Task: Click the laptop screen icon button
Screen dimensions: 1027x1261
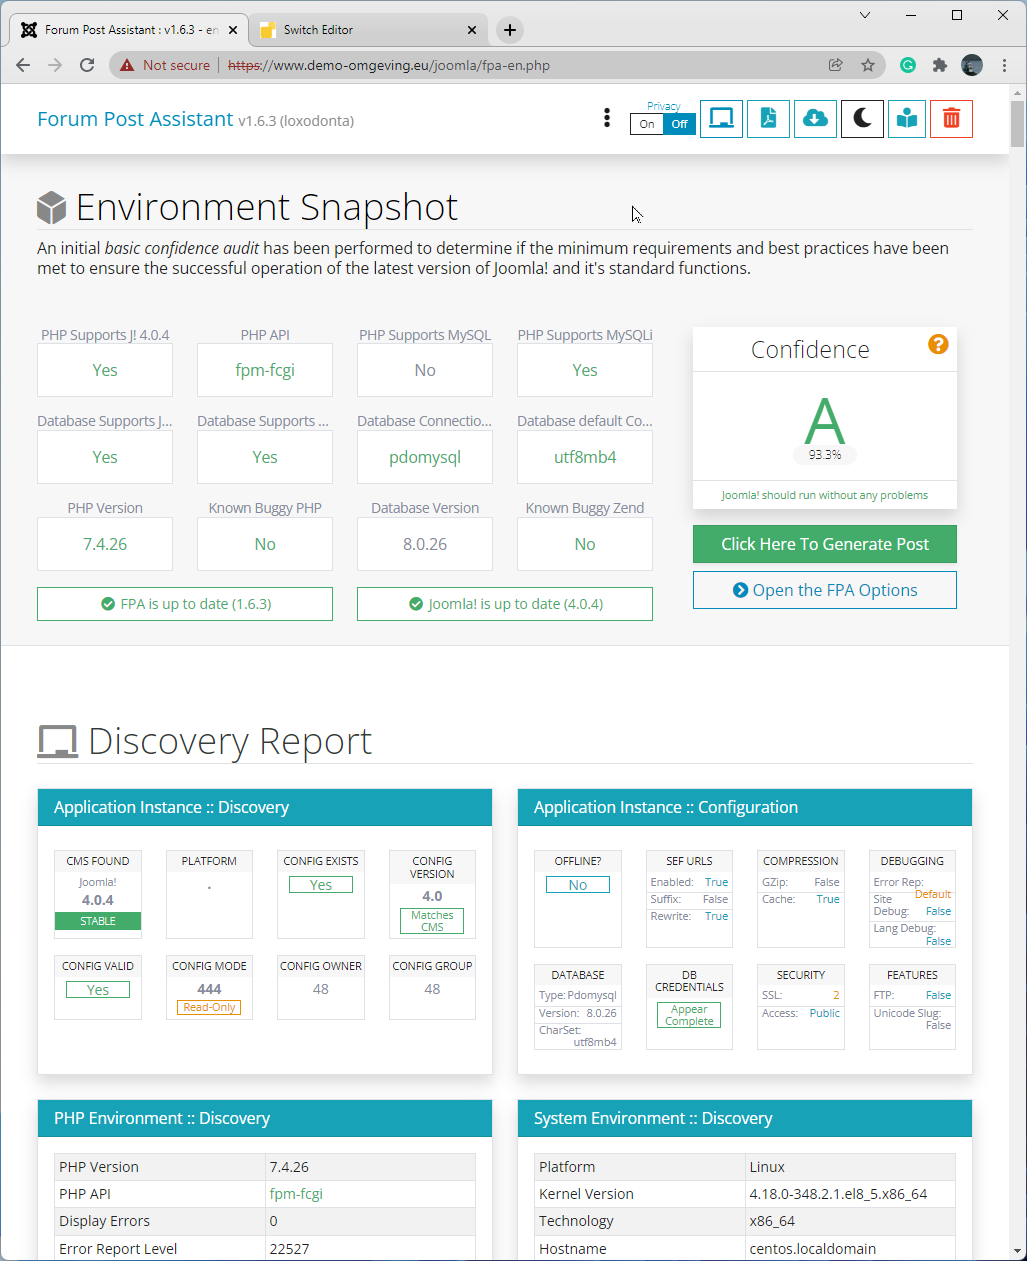Action: 721,119
